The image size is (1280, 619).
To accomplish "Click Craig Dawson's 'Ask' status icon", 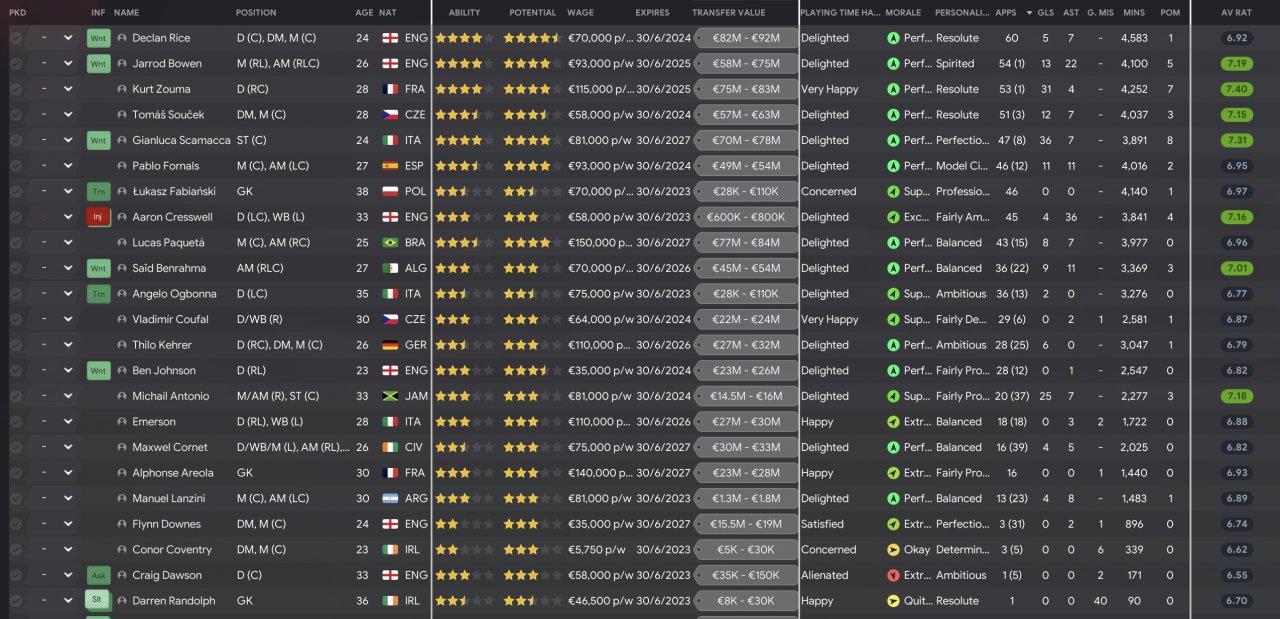I will (98, 575).
